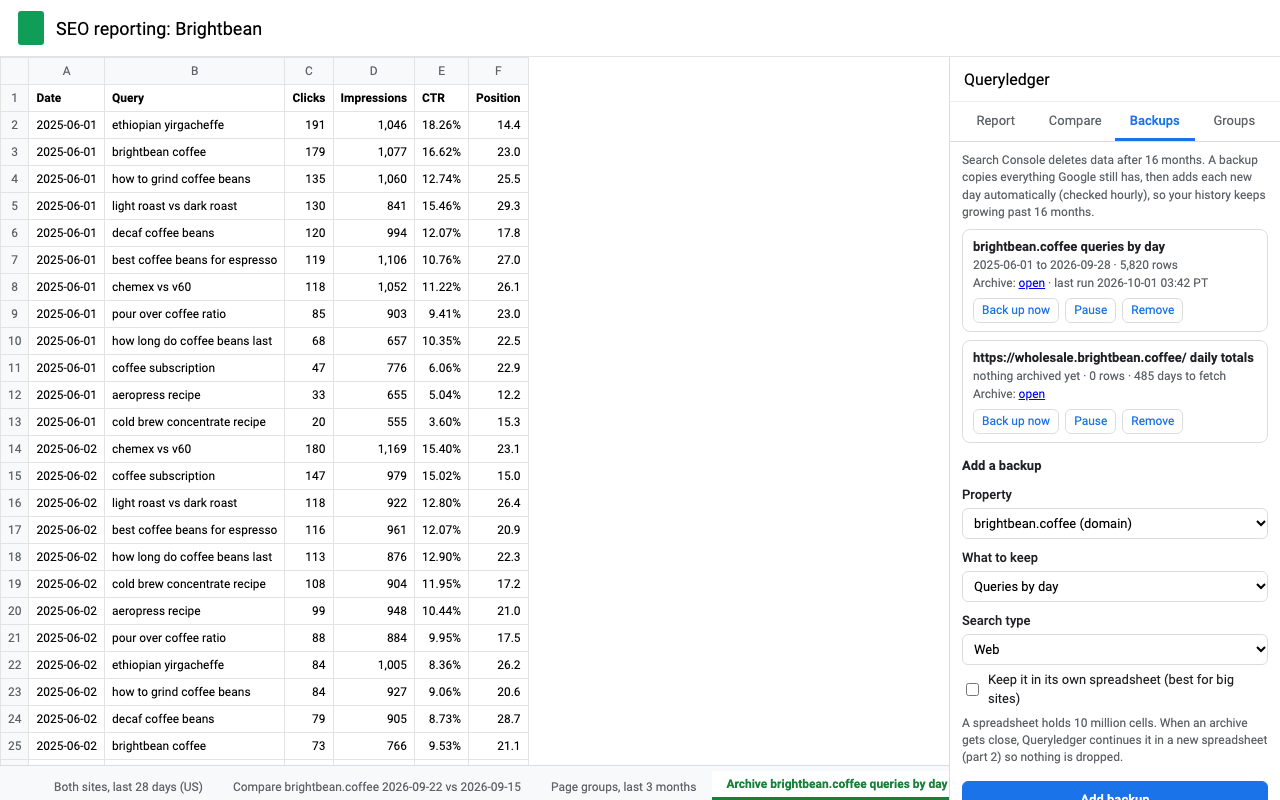Click the 'Query' header cell

(x=194, y=98)
